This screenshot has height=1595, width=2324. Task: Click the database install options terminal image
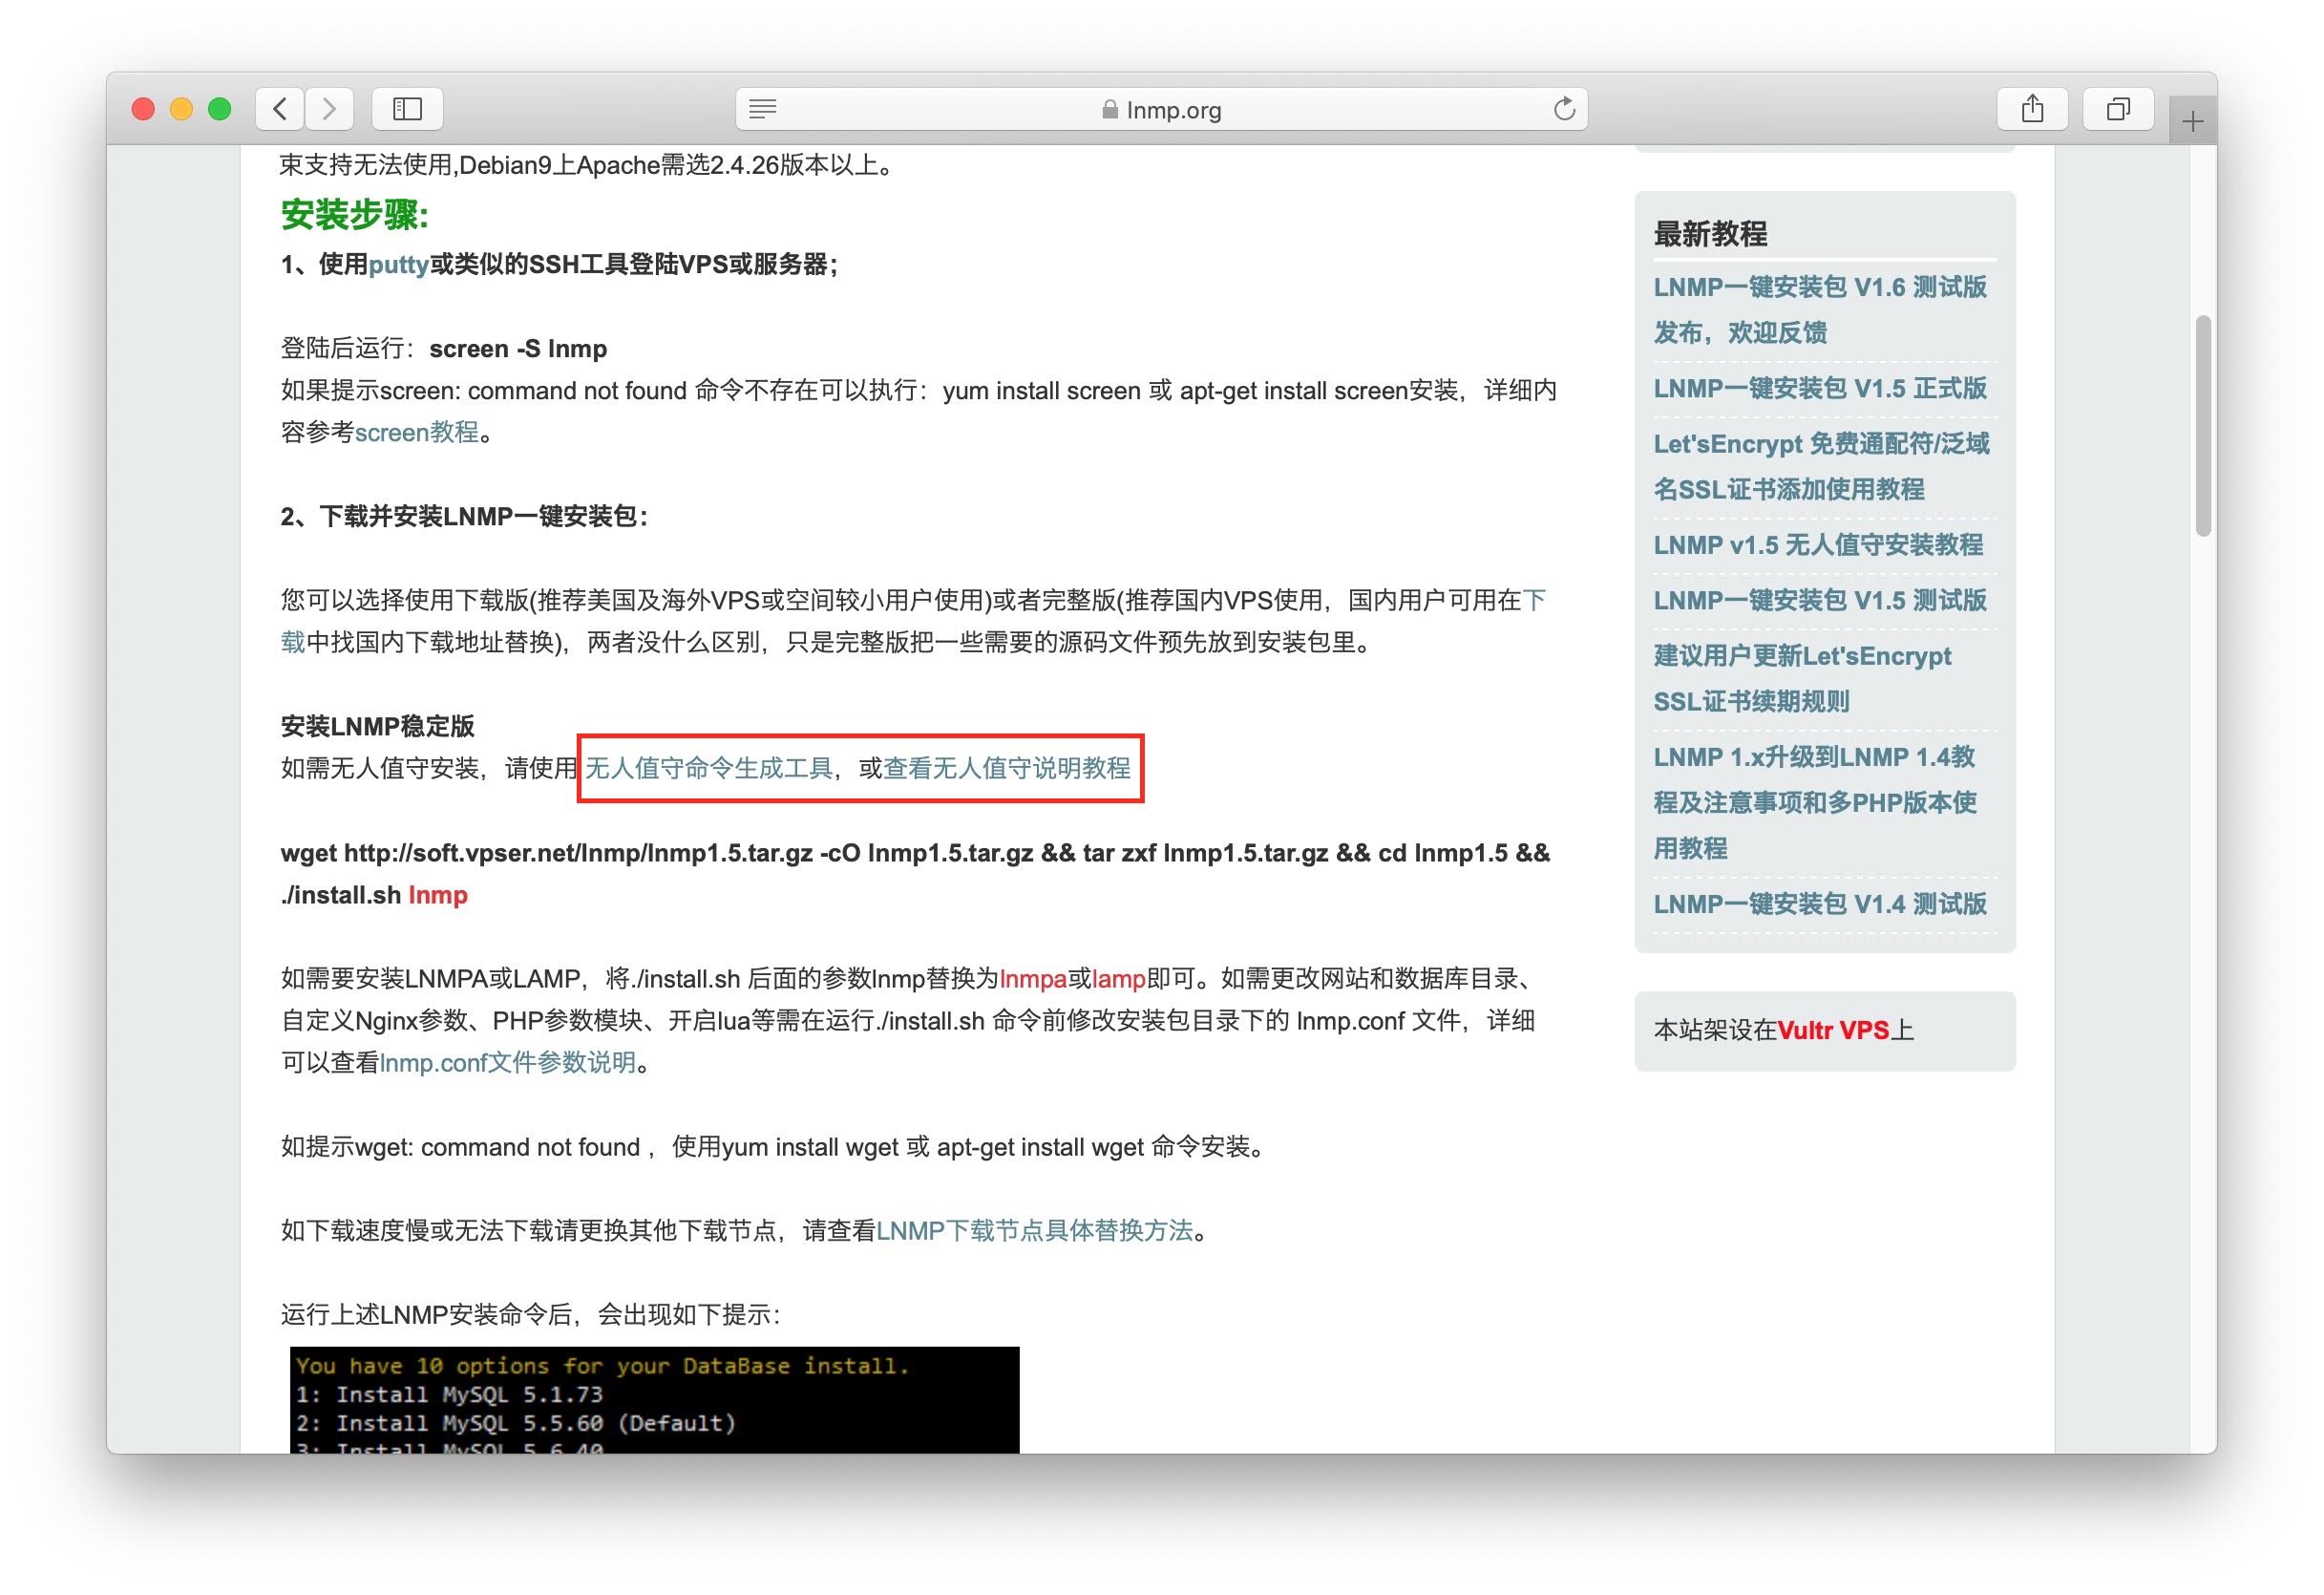[654, 1399]
